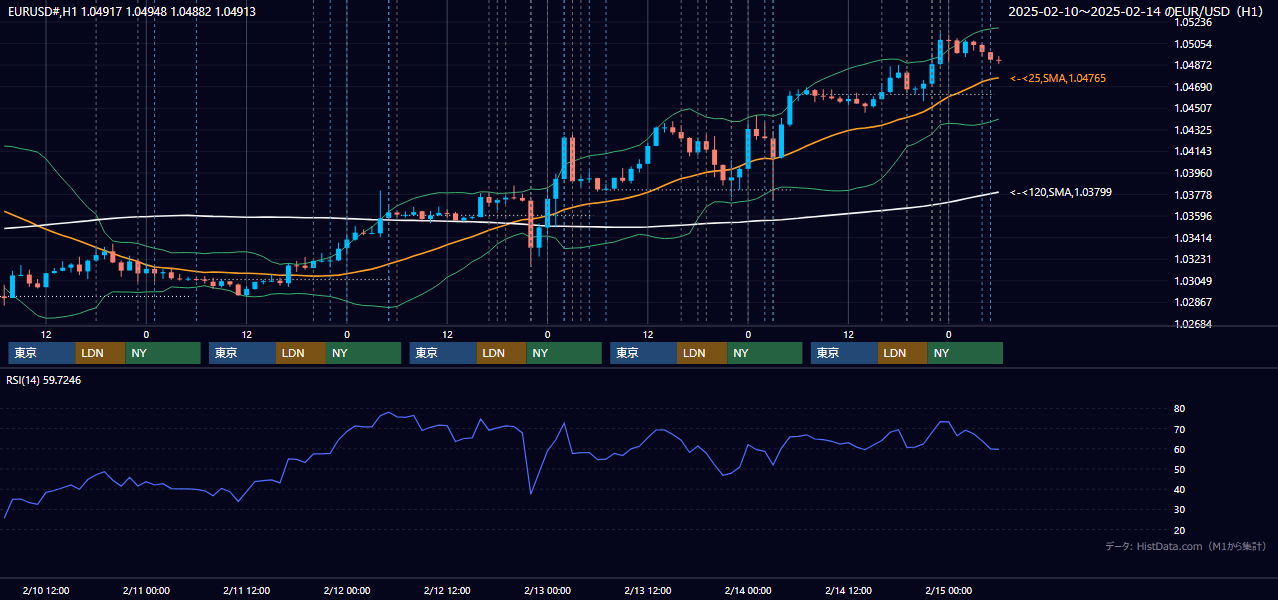The width and height of the screenshot is (1278, 600).
Task: Click the 2/13 00:00 date label
Action: pyautogui.click(x=547, y=591)
